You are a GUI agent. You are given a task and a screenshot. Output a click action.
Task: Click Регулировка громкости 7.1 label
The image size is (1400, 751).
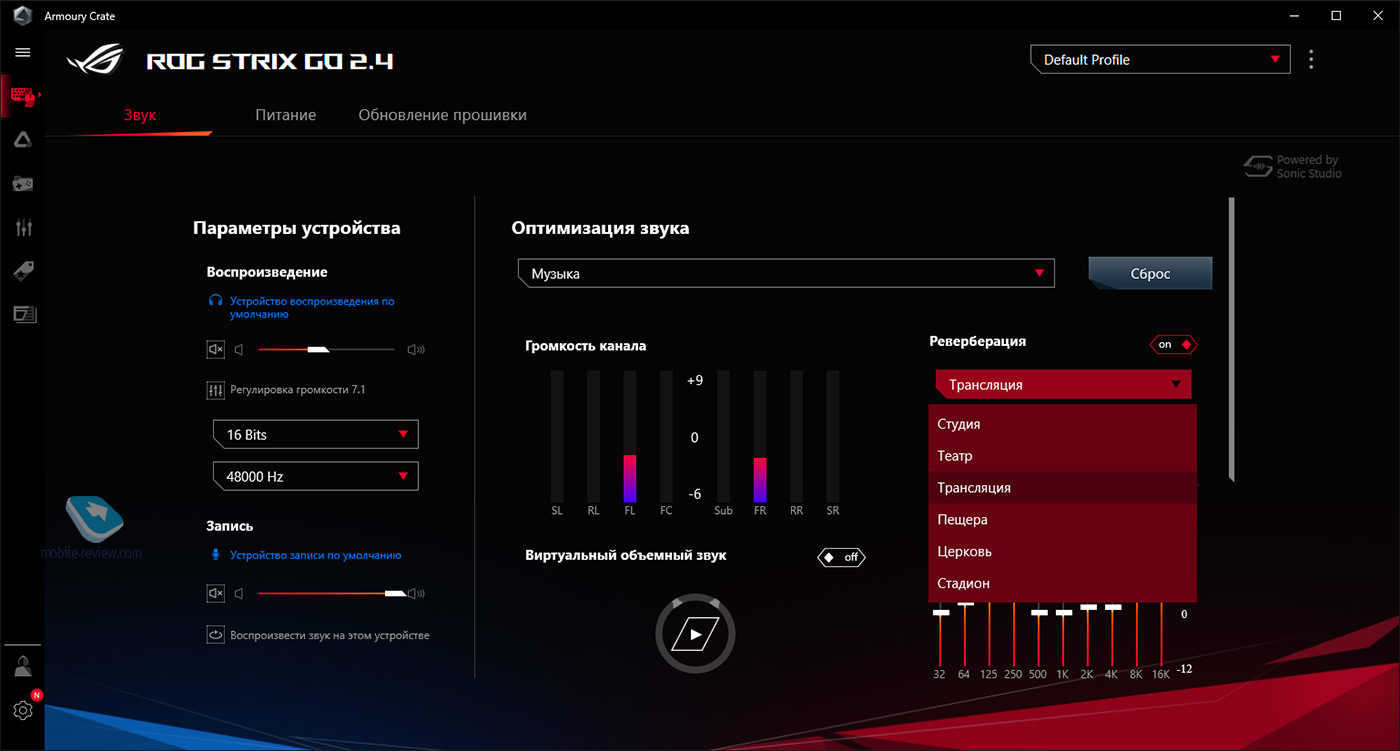click(298, 390)
